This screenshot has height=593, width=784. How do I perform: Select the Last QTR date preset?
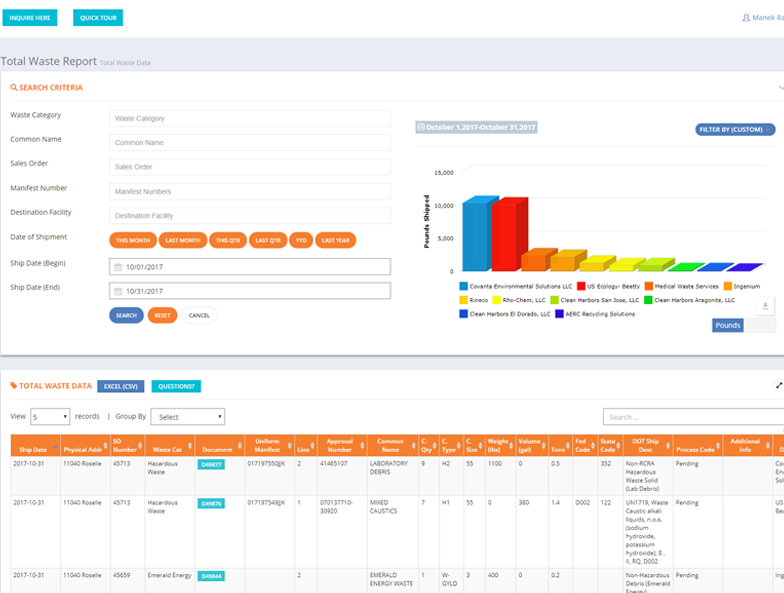point(268,240)
